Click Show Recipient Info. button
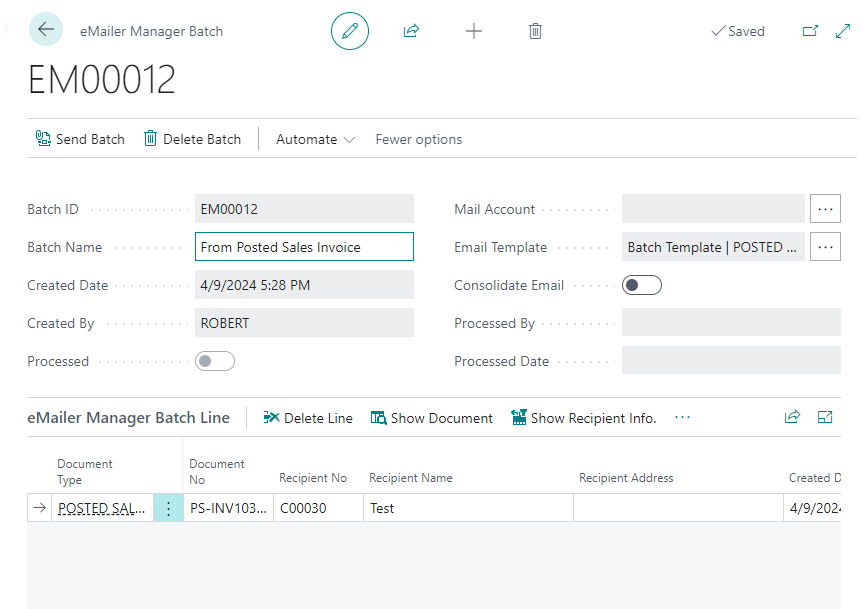This screenshot has width=862, height=609. [x=583, y=418]
